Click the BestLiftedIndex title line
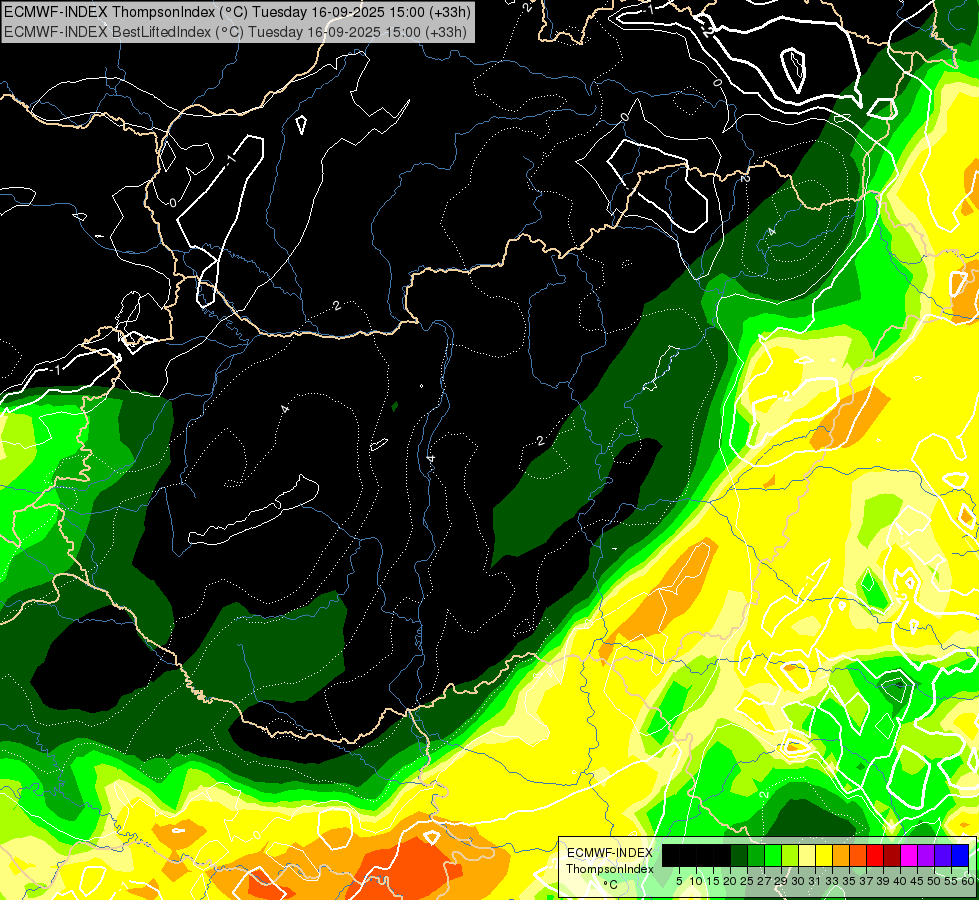This screenshot has width=979, height=900. [235, 31]
